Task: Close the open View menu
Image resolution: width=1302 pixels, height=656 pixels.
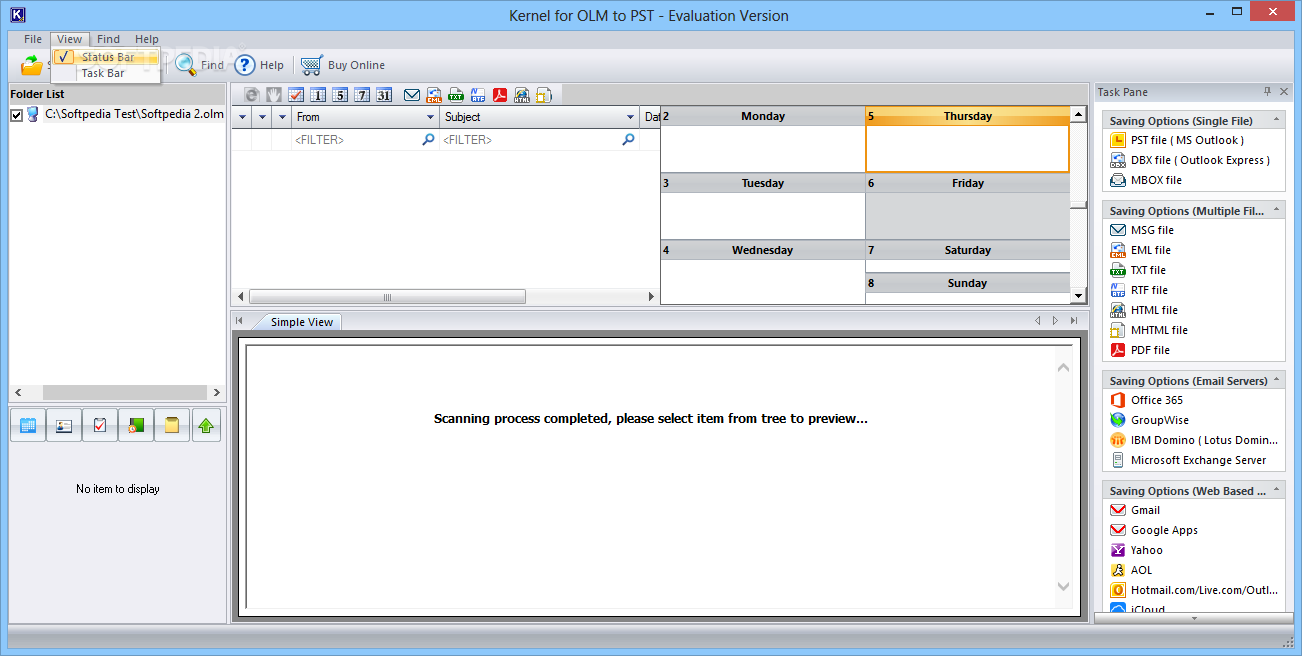Action: point(70,39)
